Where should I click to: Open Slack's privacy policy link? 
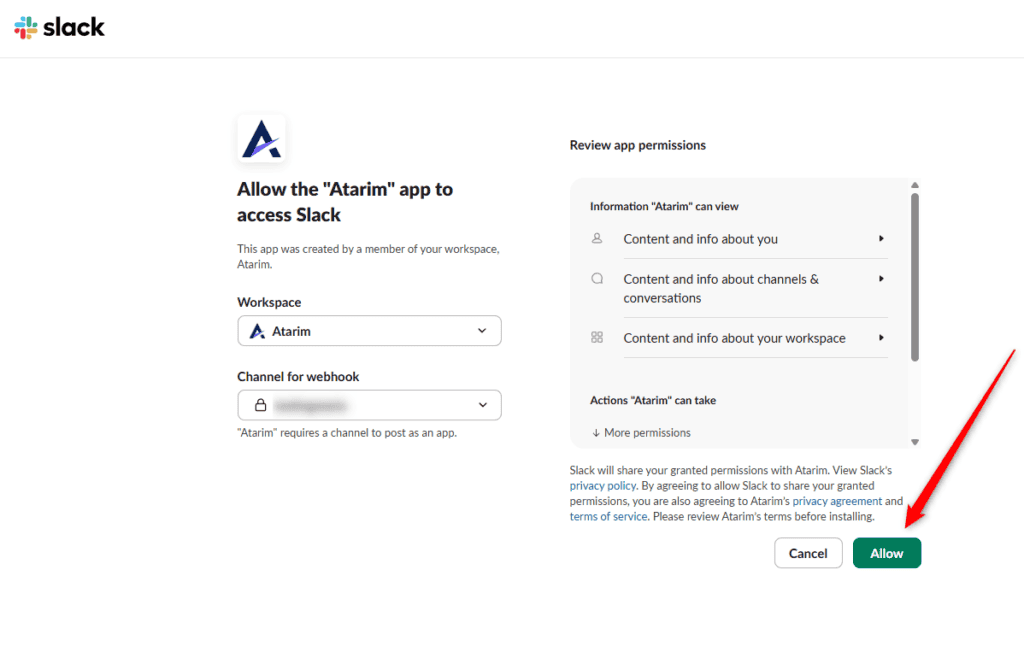point(603,486)
